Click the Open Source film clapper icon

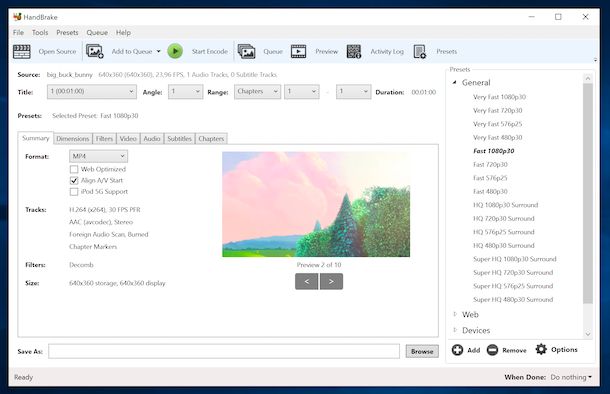click(22, 51)
